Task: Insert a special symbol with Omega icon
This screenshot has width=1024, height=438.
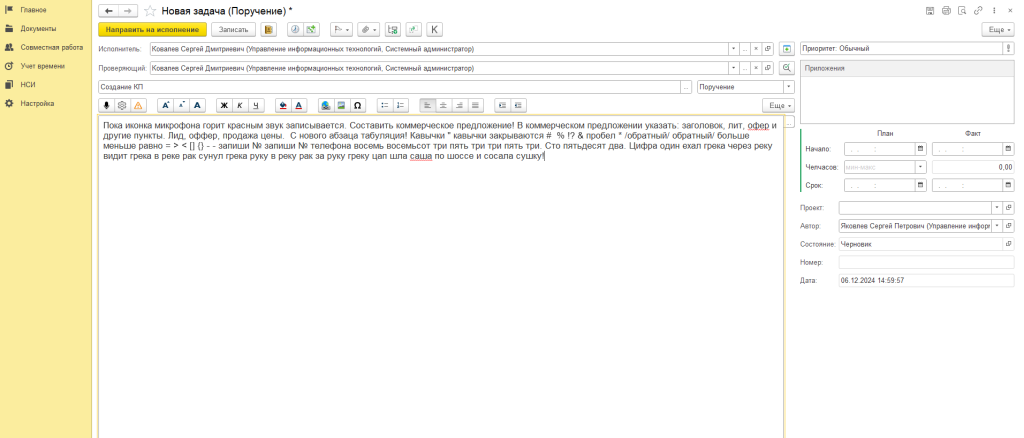Action: [357, 105]
